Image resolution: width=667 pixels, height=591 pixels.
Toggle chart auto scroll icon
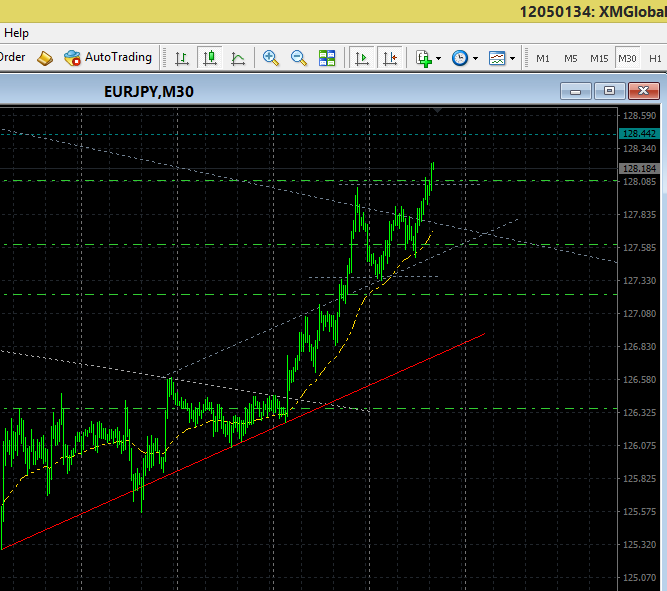pyautogui.click(x=362, y=58)
